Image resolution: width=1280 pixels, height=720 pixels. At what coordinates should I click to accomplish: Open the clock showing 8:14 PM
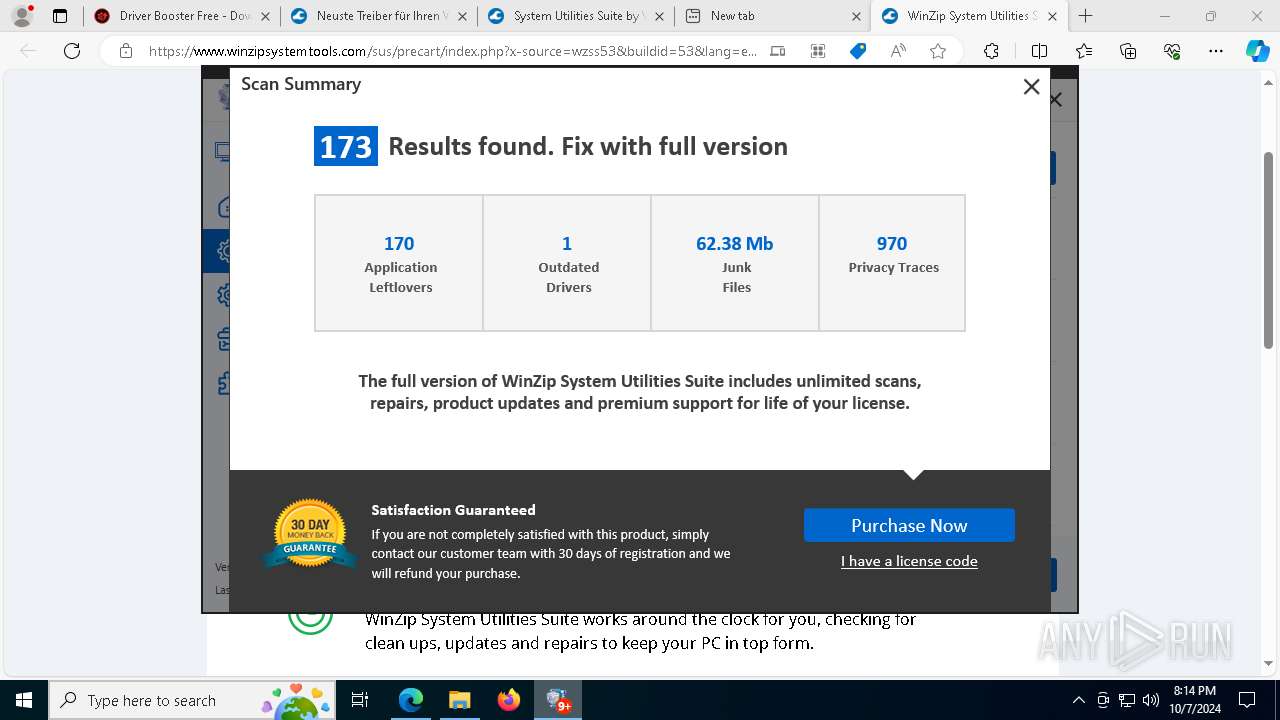click(1194, 700)
